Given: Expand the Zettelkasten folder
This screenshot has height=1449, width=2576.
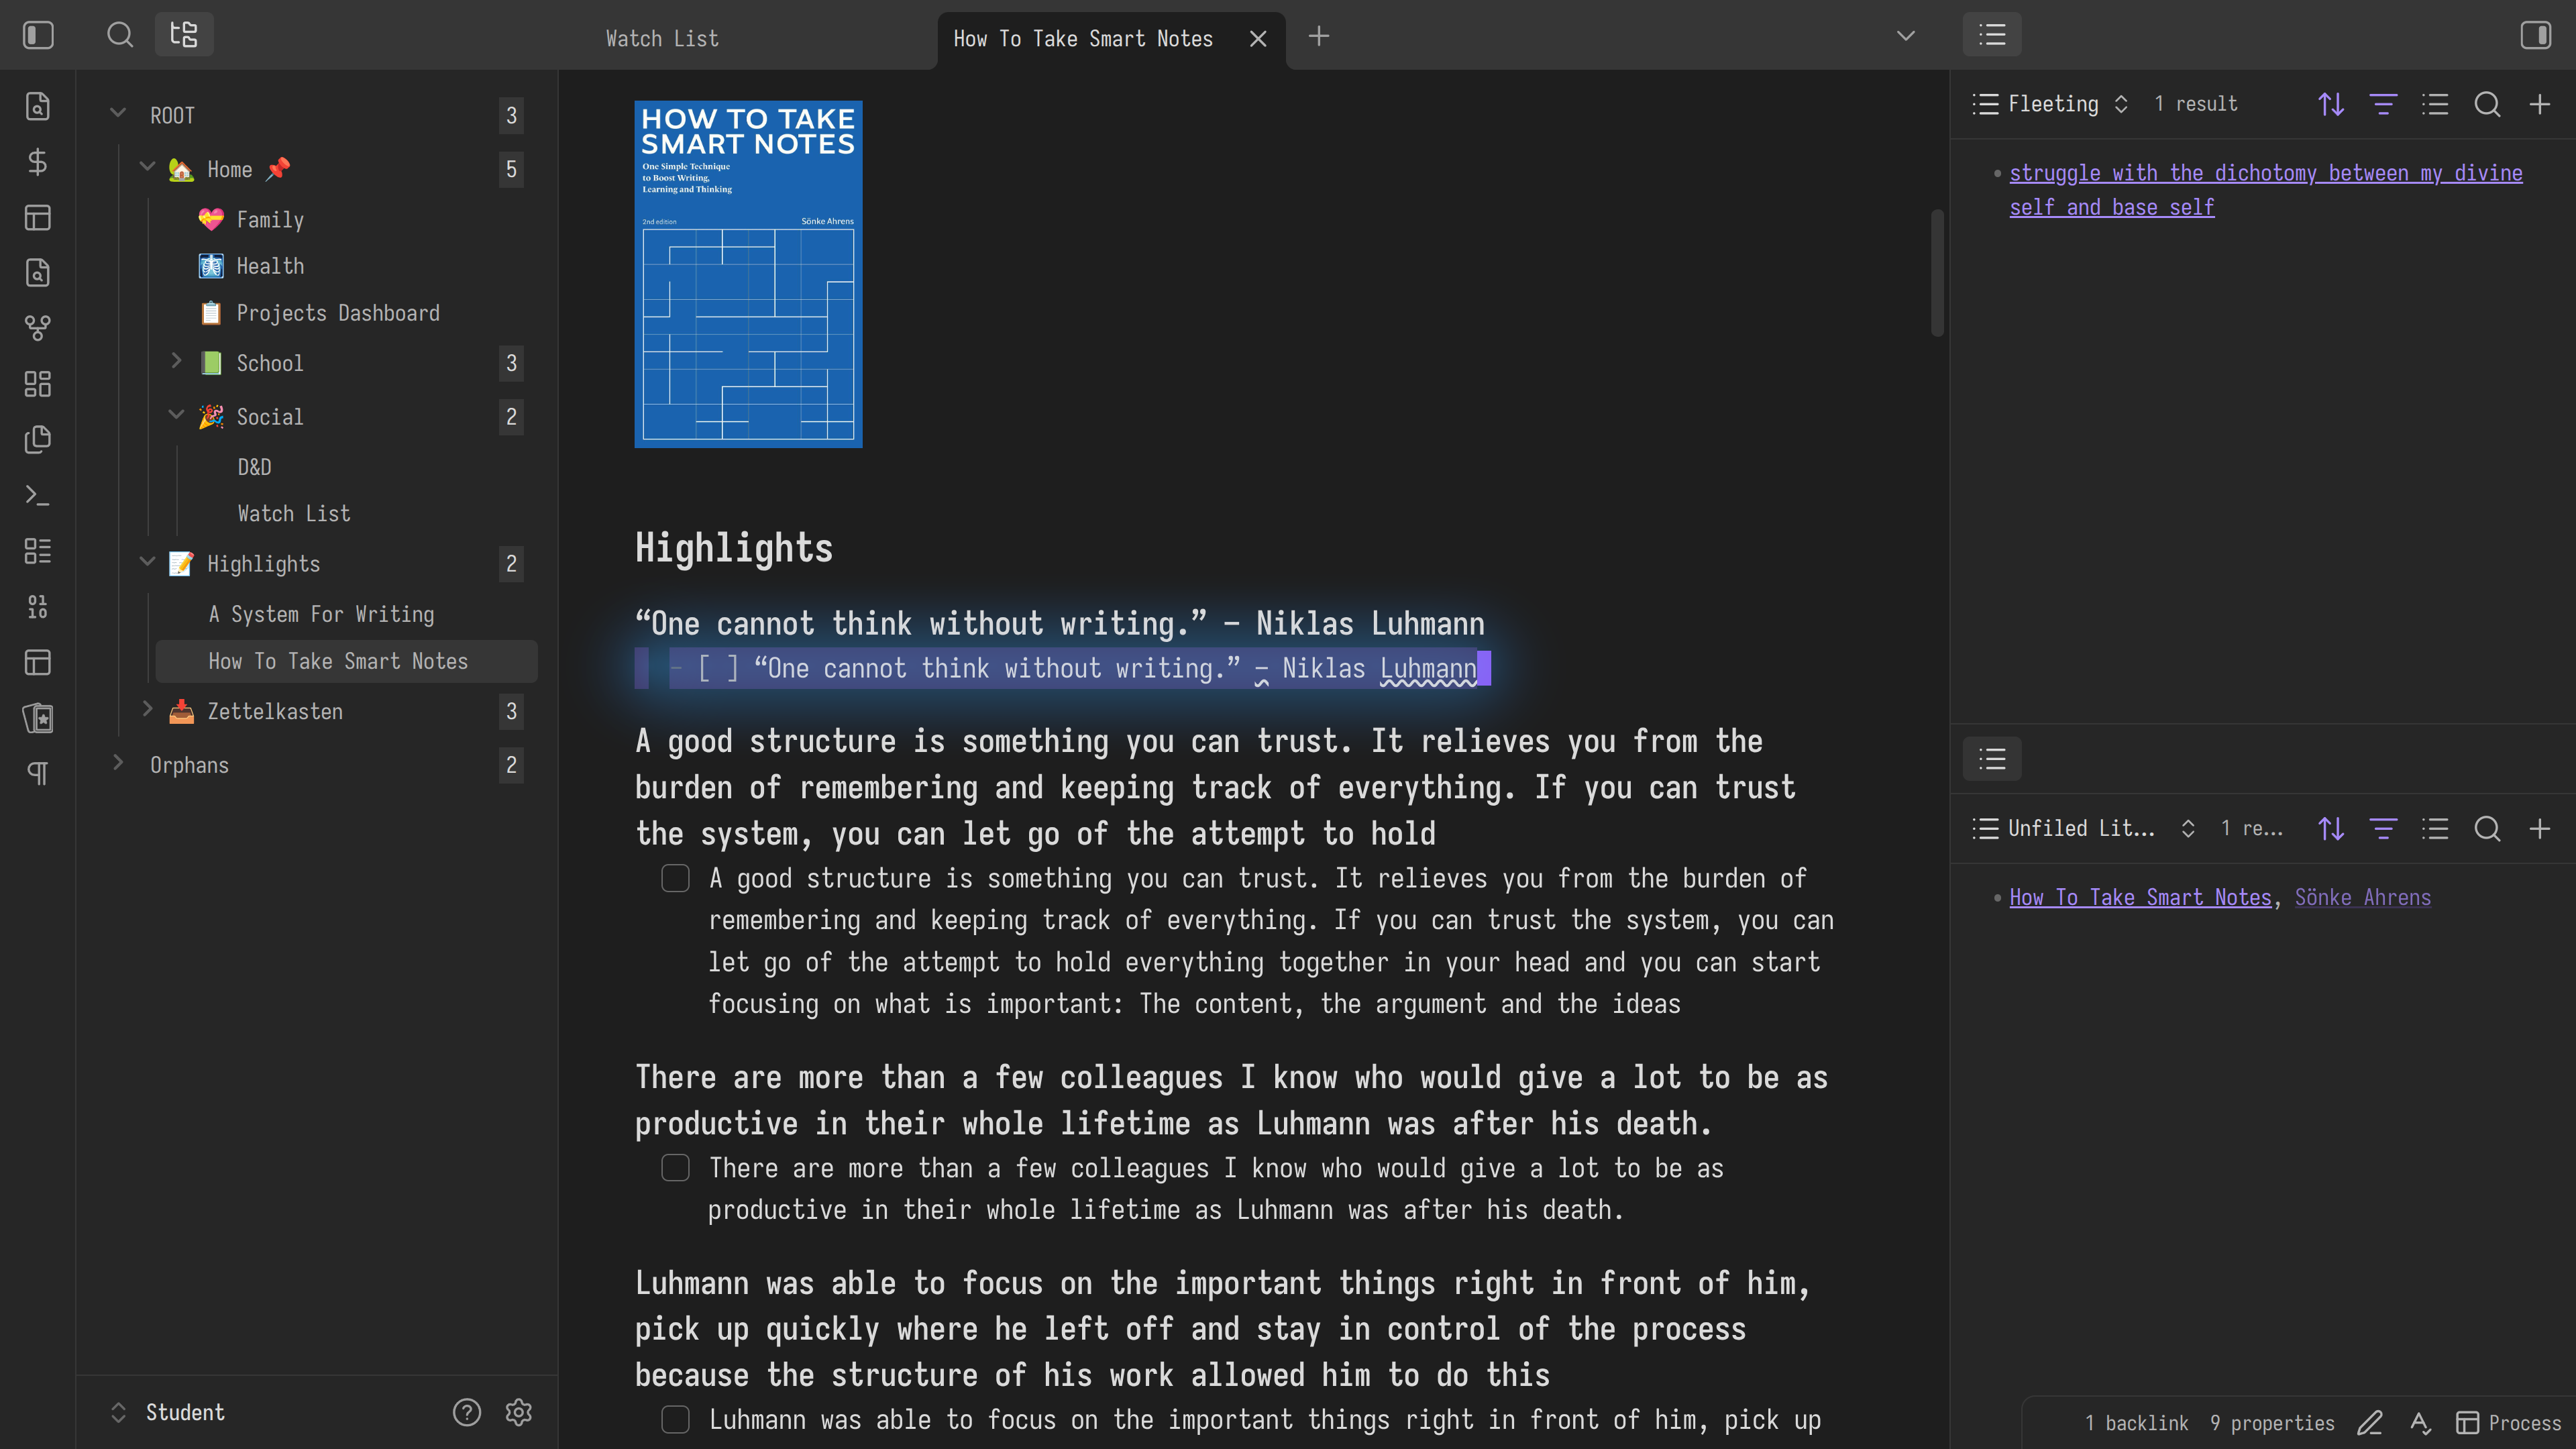Looking at the screenshot, I should coord(147,709).
